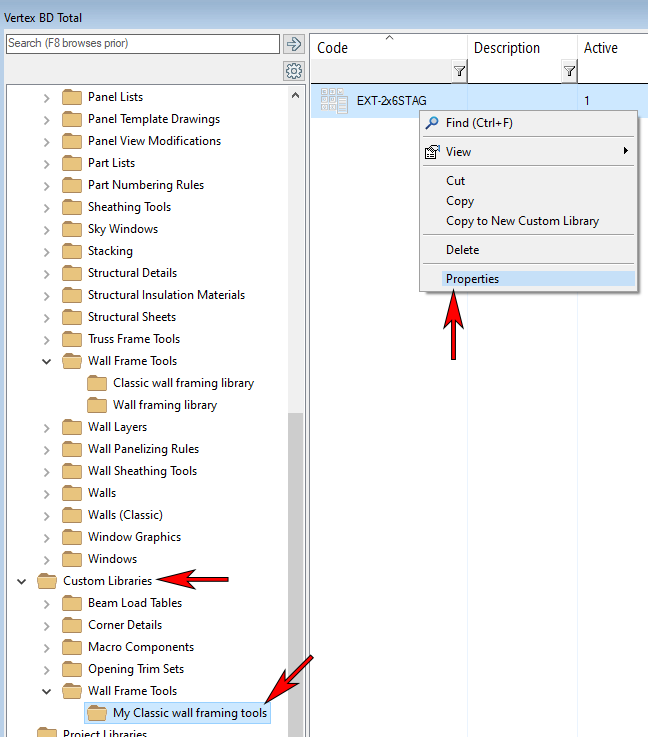Click the Part Lists folder icon
Screen dimensions: 648x737
72,164
